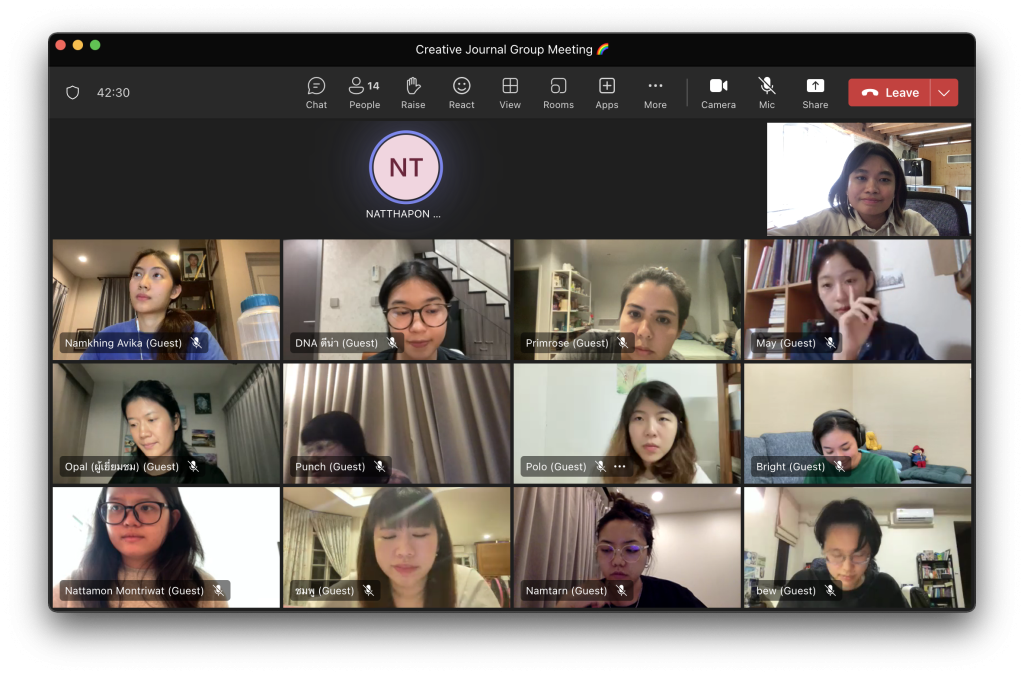Select Nattamon Montriwat's video tile
Viewport: 1024px width, 676px height.
[x=167, y=547]
